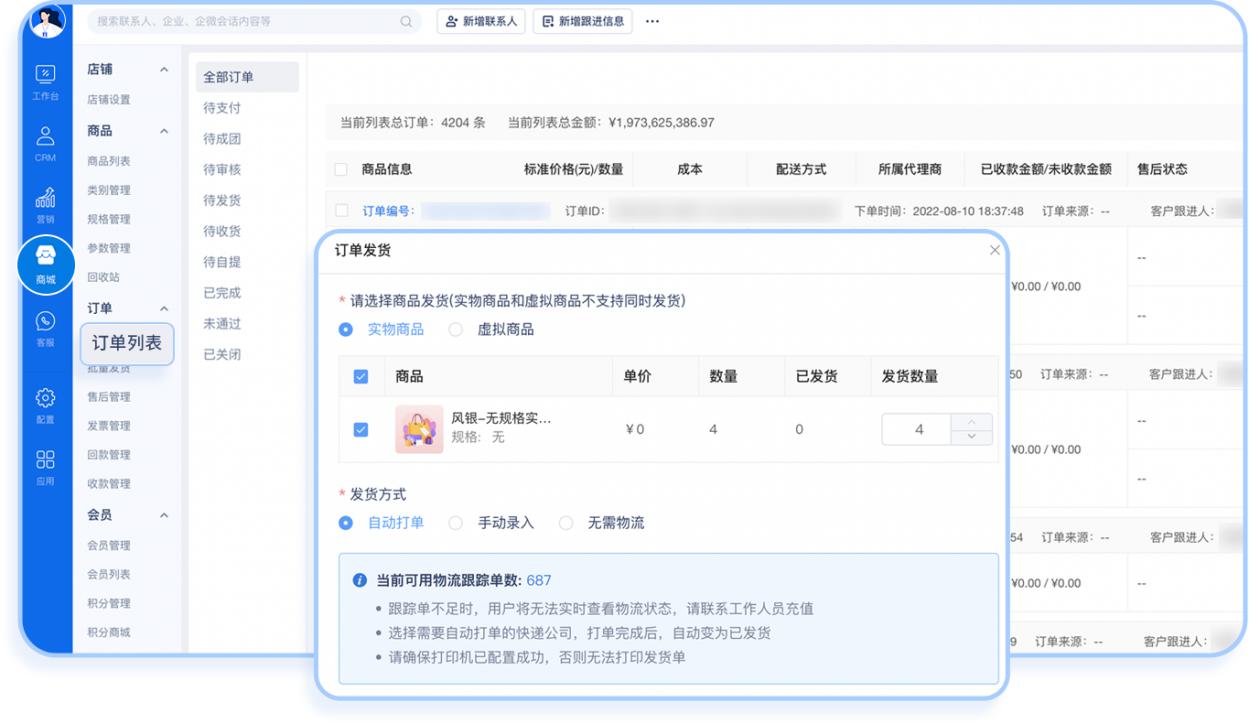Viewport: 1249px width, 724px height.
Task: Choose the 手动录入 shipping method
Action: pos(455,522)
